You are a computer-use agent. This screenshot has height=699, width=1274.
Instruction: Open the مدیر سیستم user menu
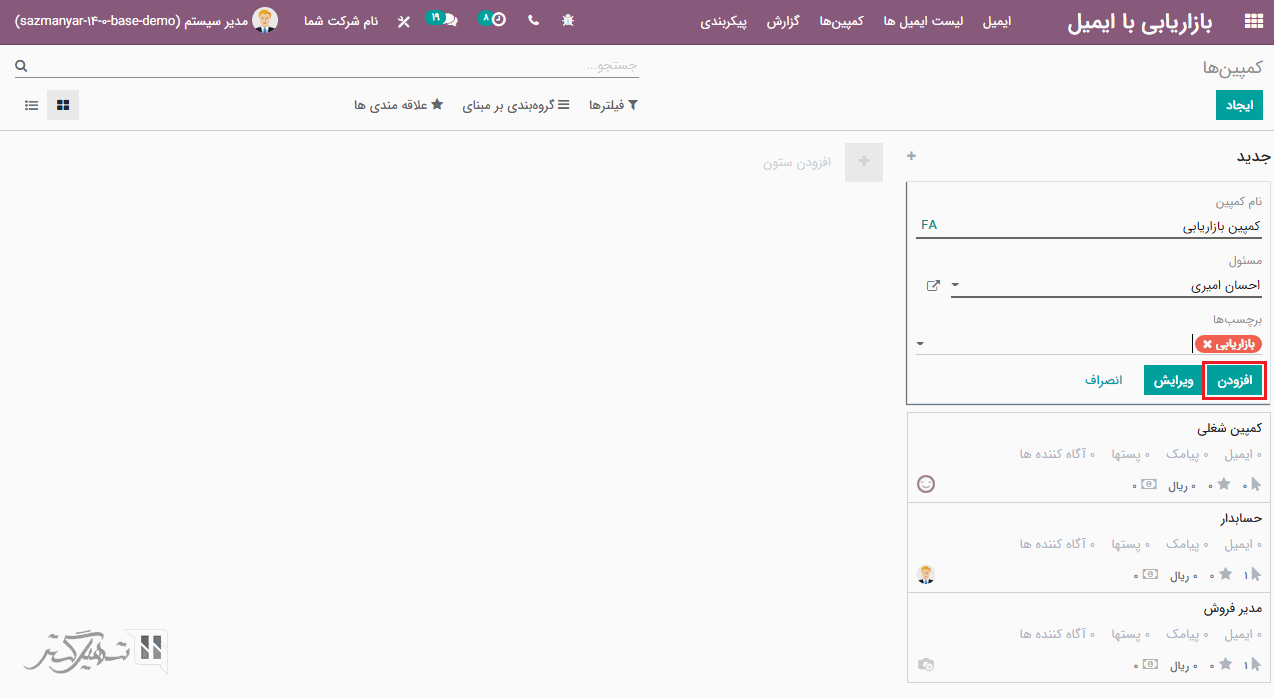[x=146, y=20]
